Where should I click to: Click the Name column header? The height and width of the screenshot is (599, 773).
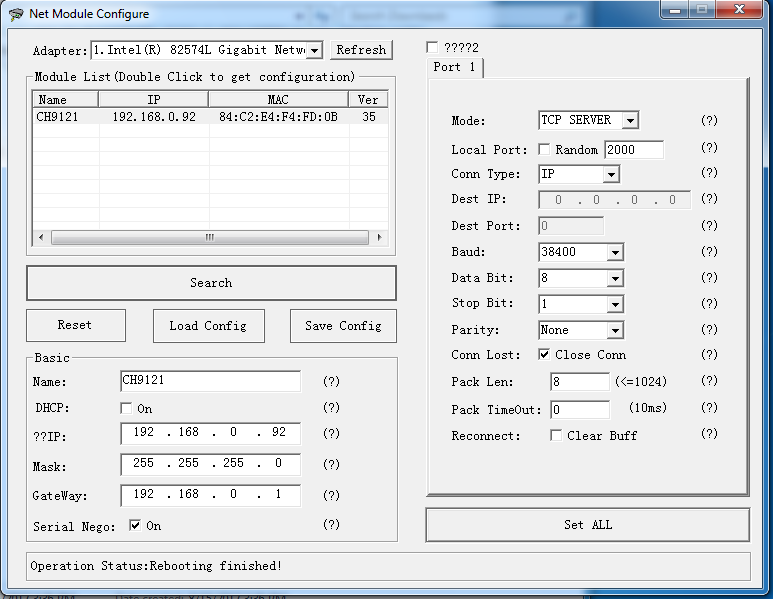[65, 100]
